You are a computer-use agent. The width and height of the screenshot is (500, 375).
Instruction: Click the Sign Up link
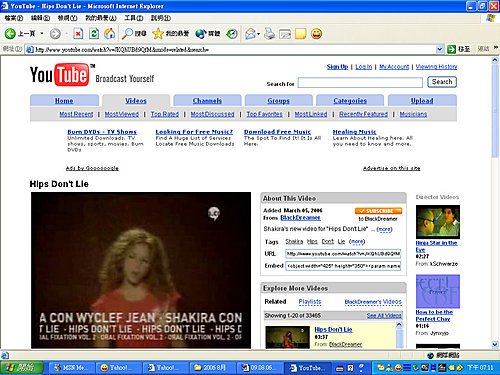coord(337,67)
